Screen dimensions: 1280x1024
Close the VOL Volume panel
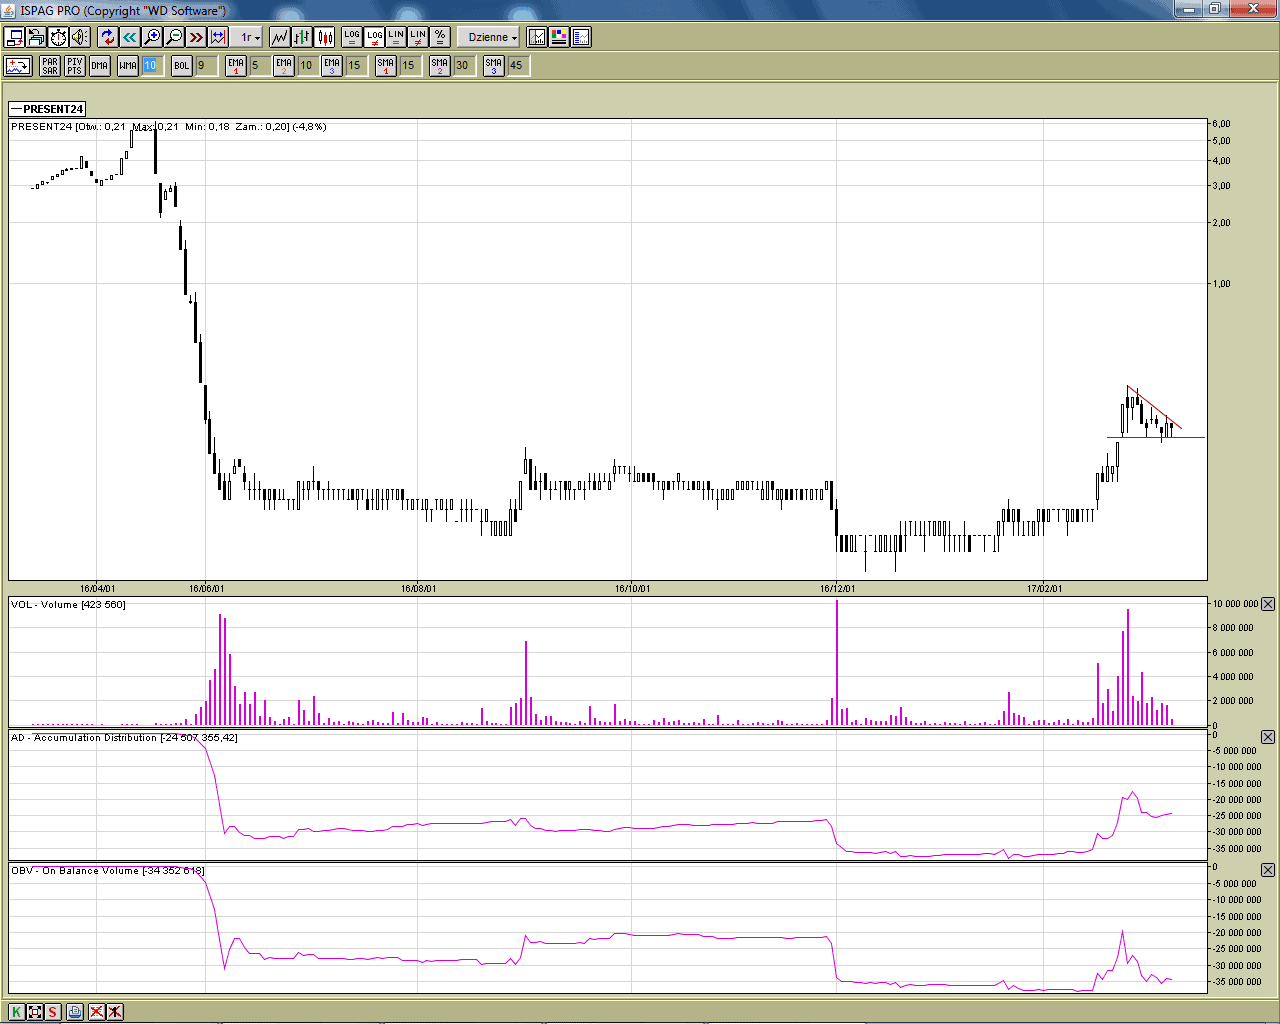tap(1268, 604)
